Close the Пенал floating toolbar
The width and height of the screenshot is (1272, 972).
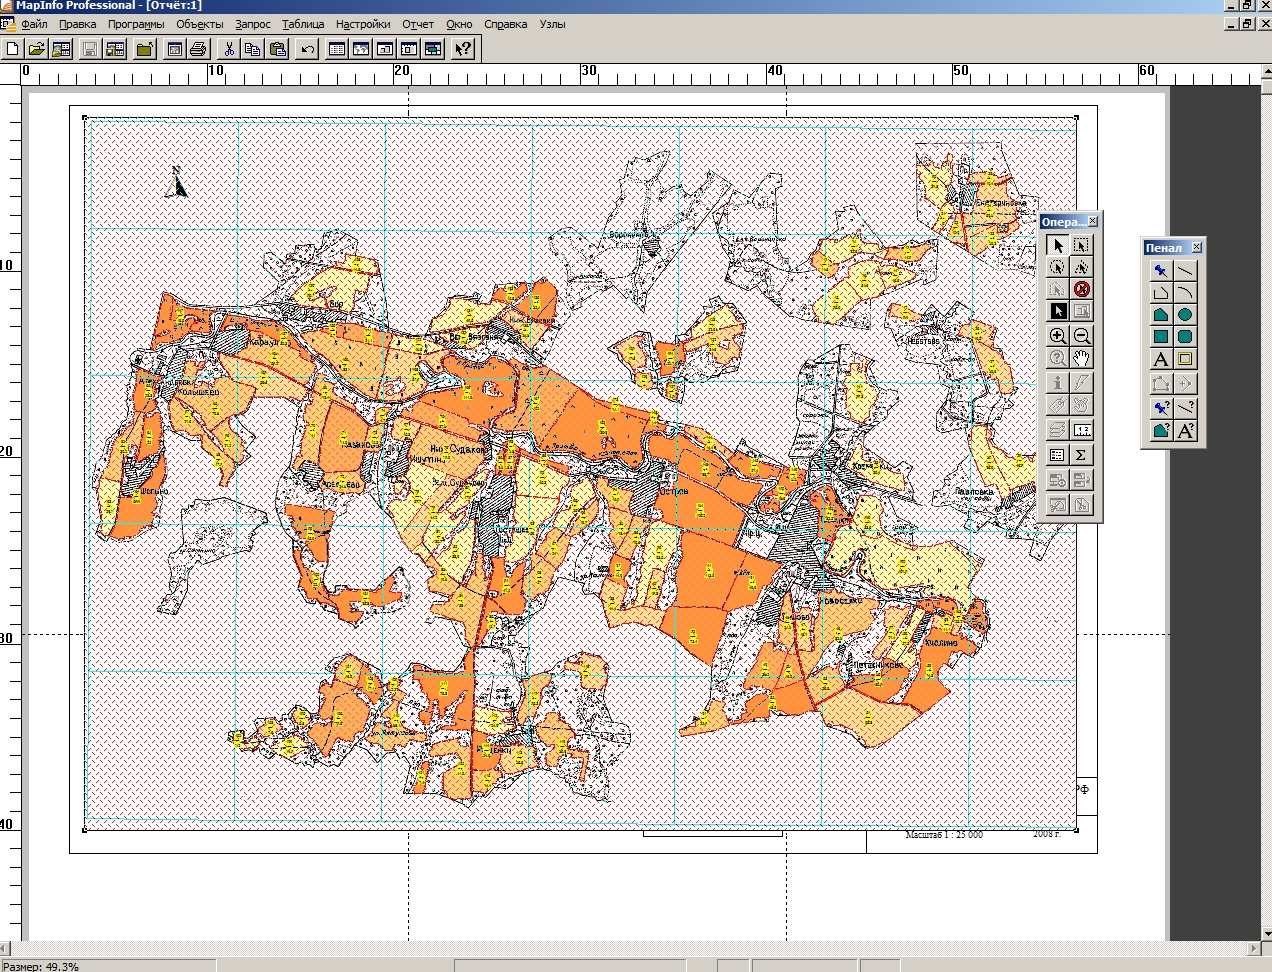1197,247
